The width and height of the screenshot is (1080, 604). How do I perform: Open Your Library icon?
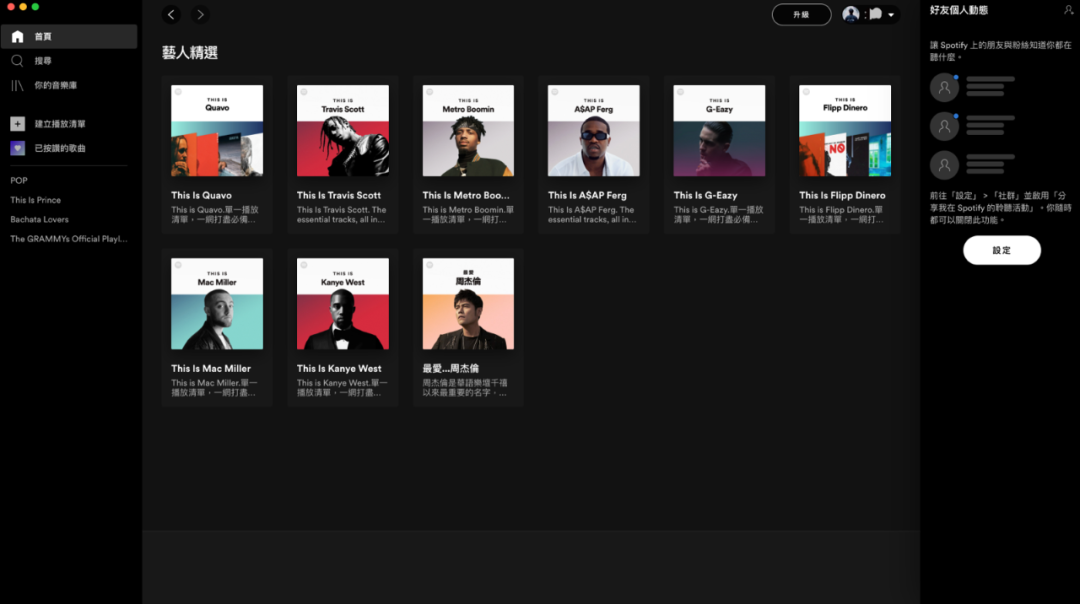click(17, 86)
